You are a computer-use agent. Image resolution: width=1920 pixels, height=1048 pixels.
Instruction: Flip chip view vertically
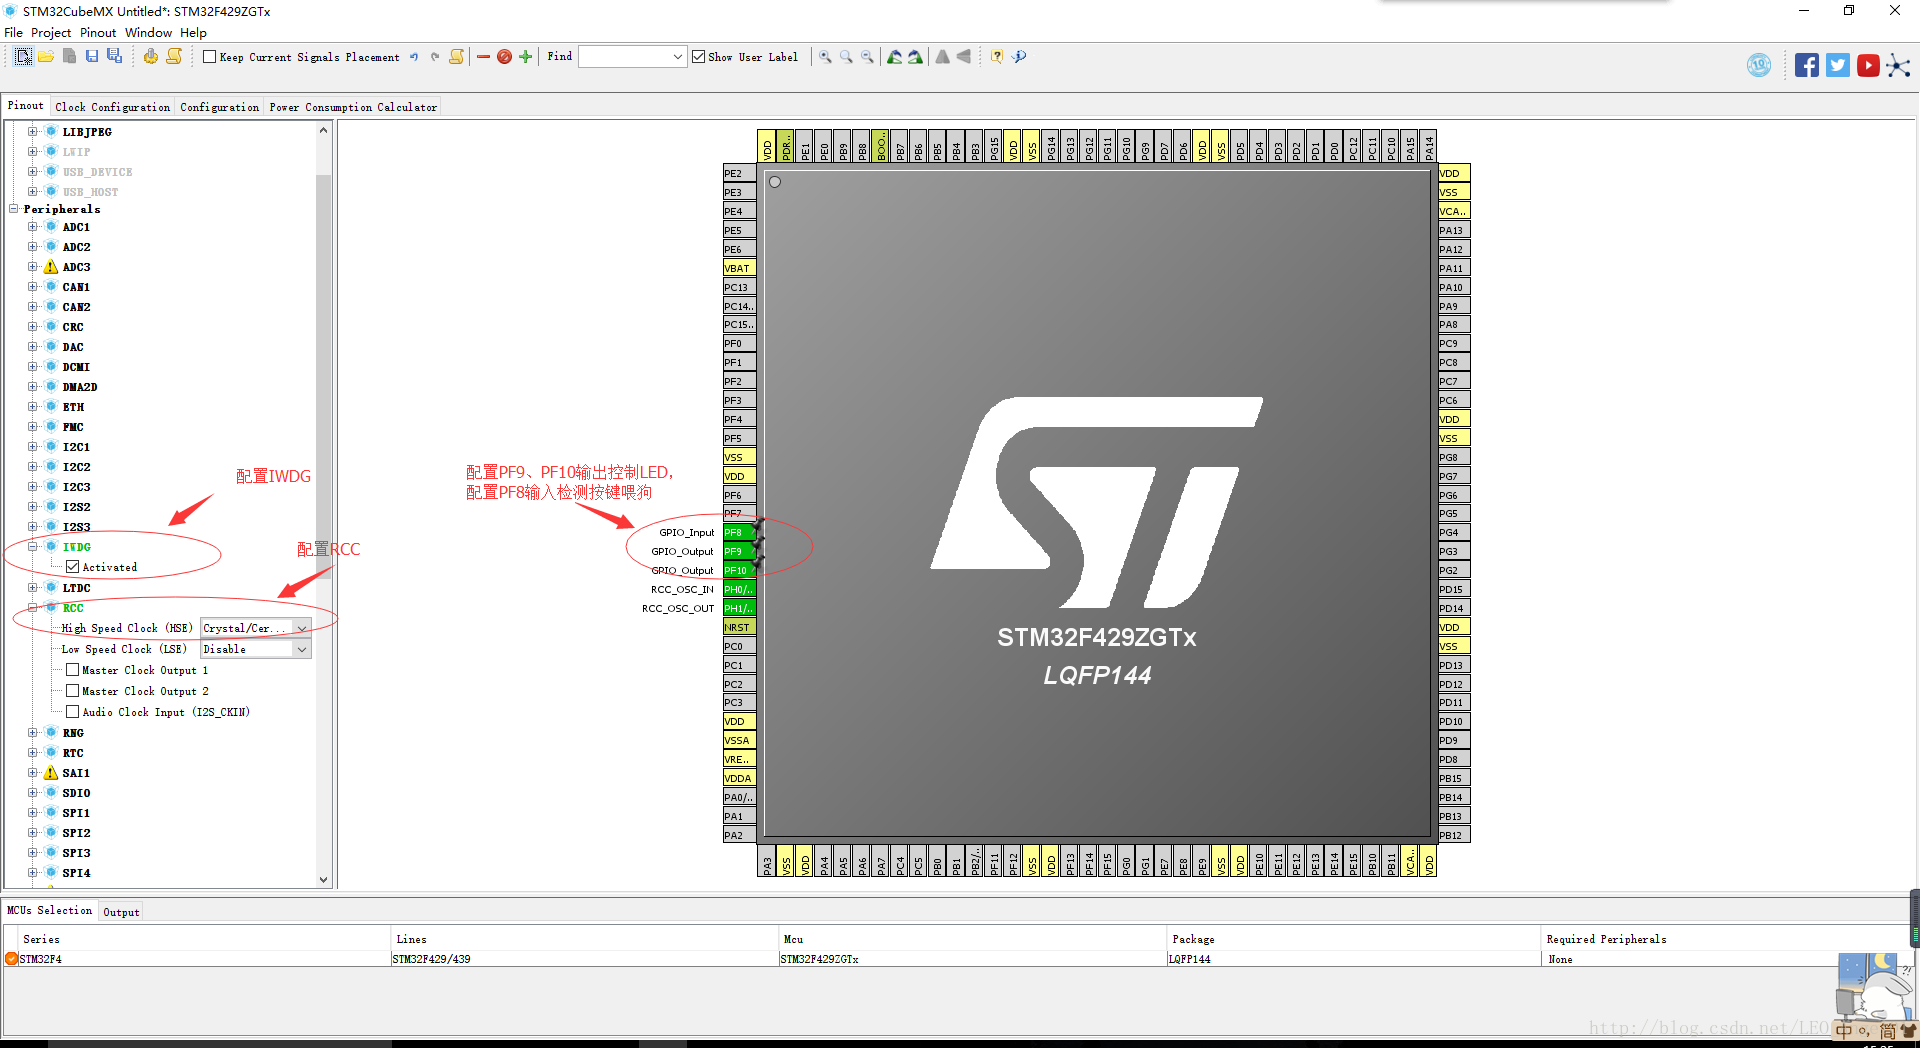coord(963,57)
